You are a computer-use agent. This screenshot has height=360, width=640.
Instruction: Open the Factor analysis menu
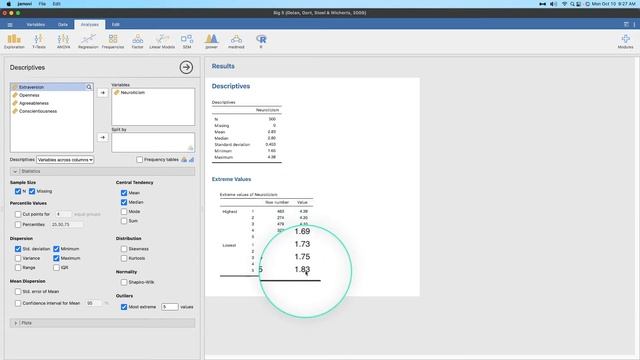(138, 42)
